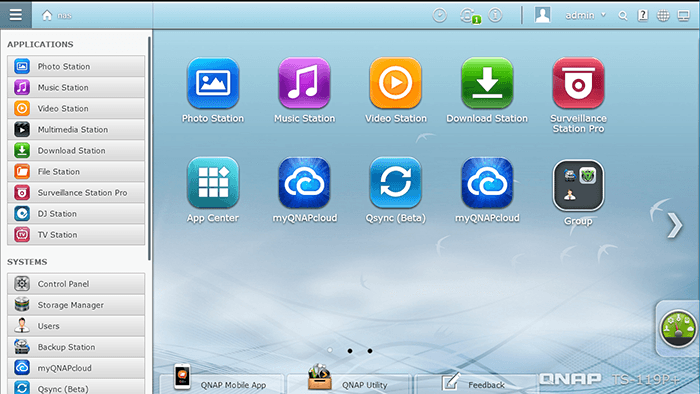Go to next desktop page arrow
700x394 pixels.
click(675, 225)
